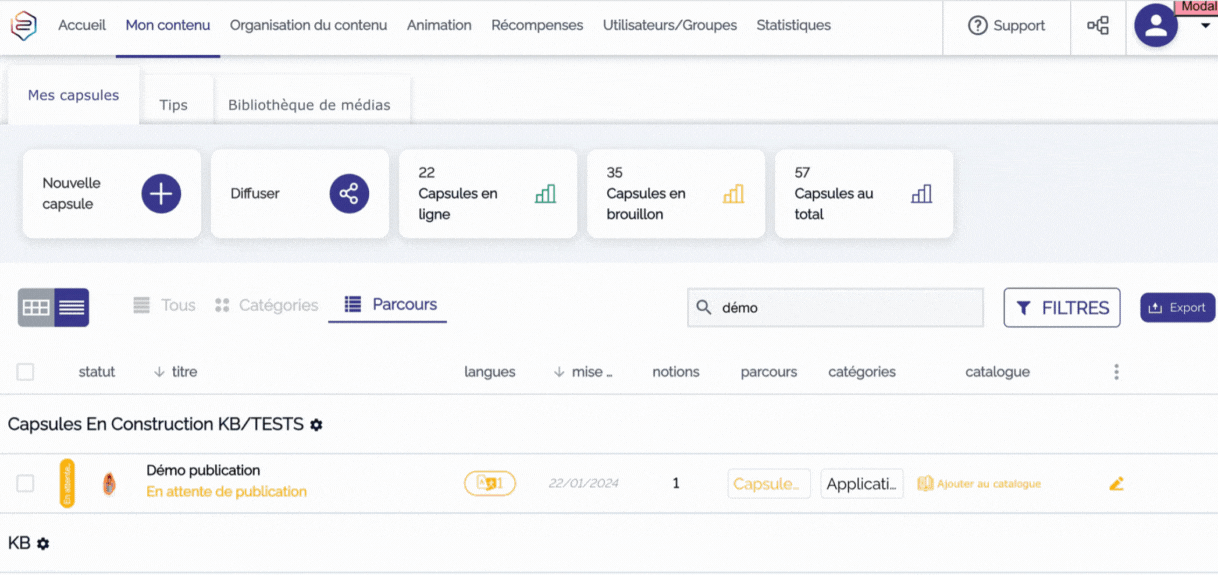This screenshot has width=1218, height=575.
Task: Switch to grid view layout icon
Action: tap(36, 308)
